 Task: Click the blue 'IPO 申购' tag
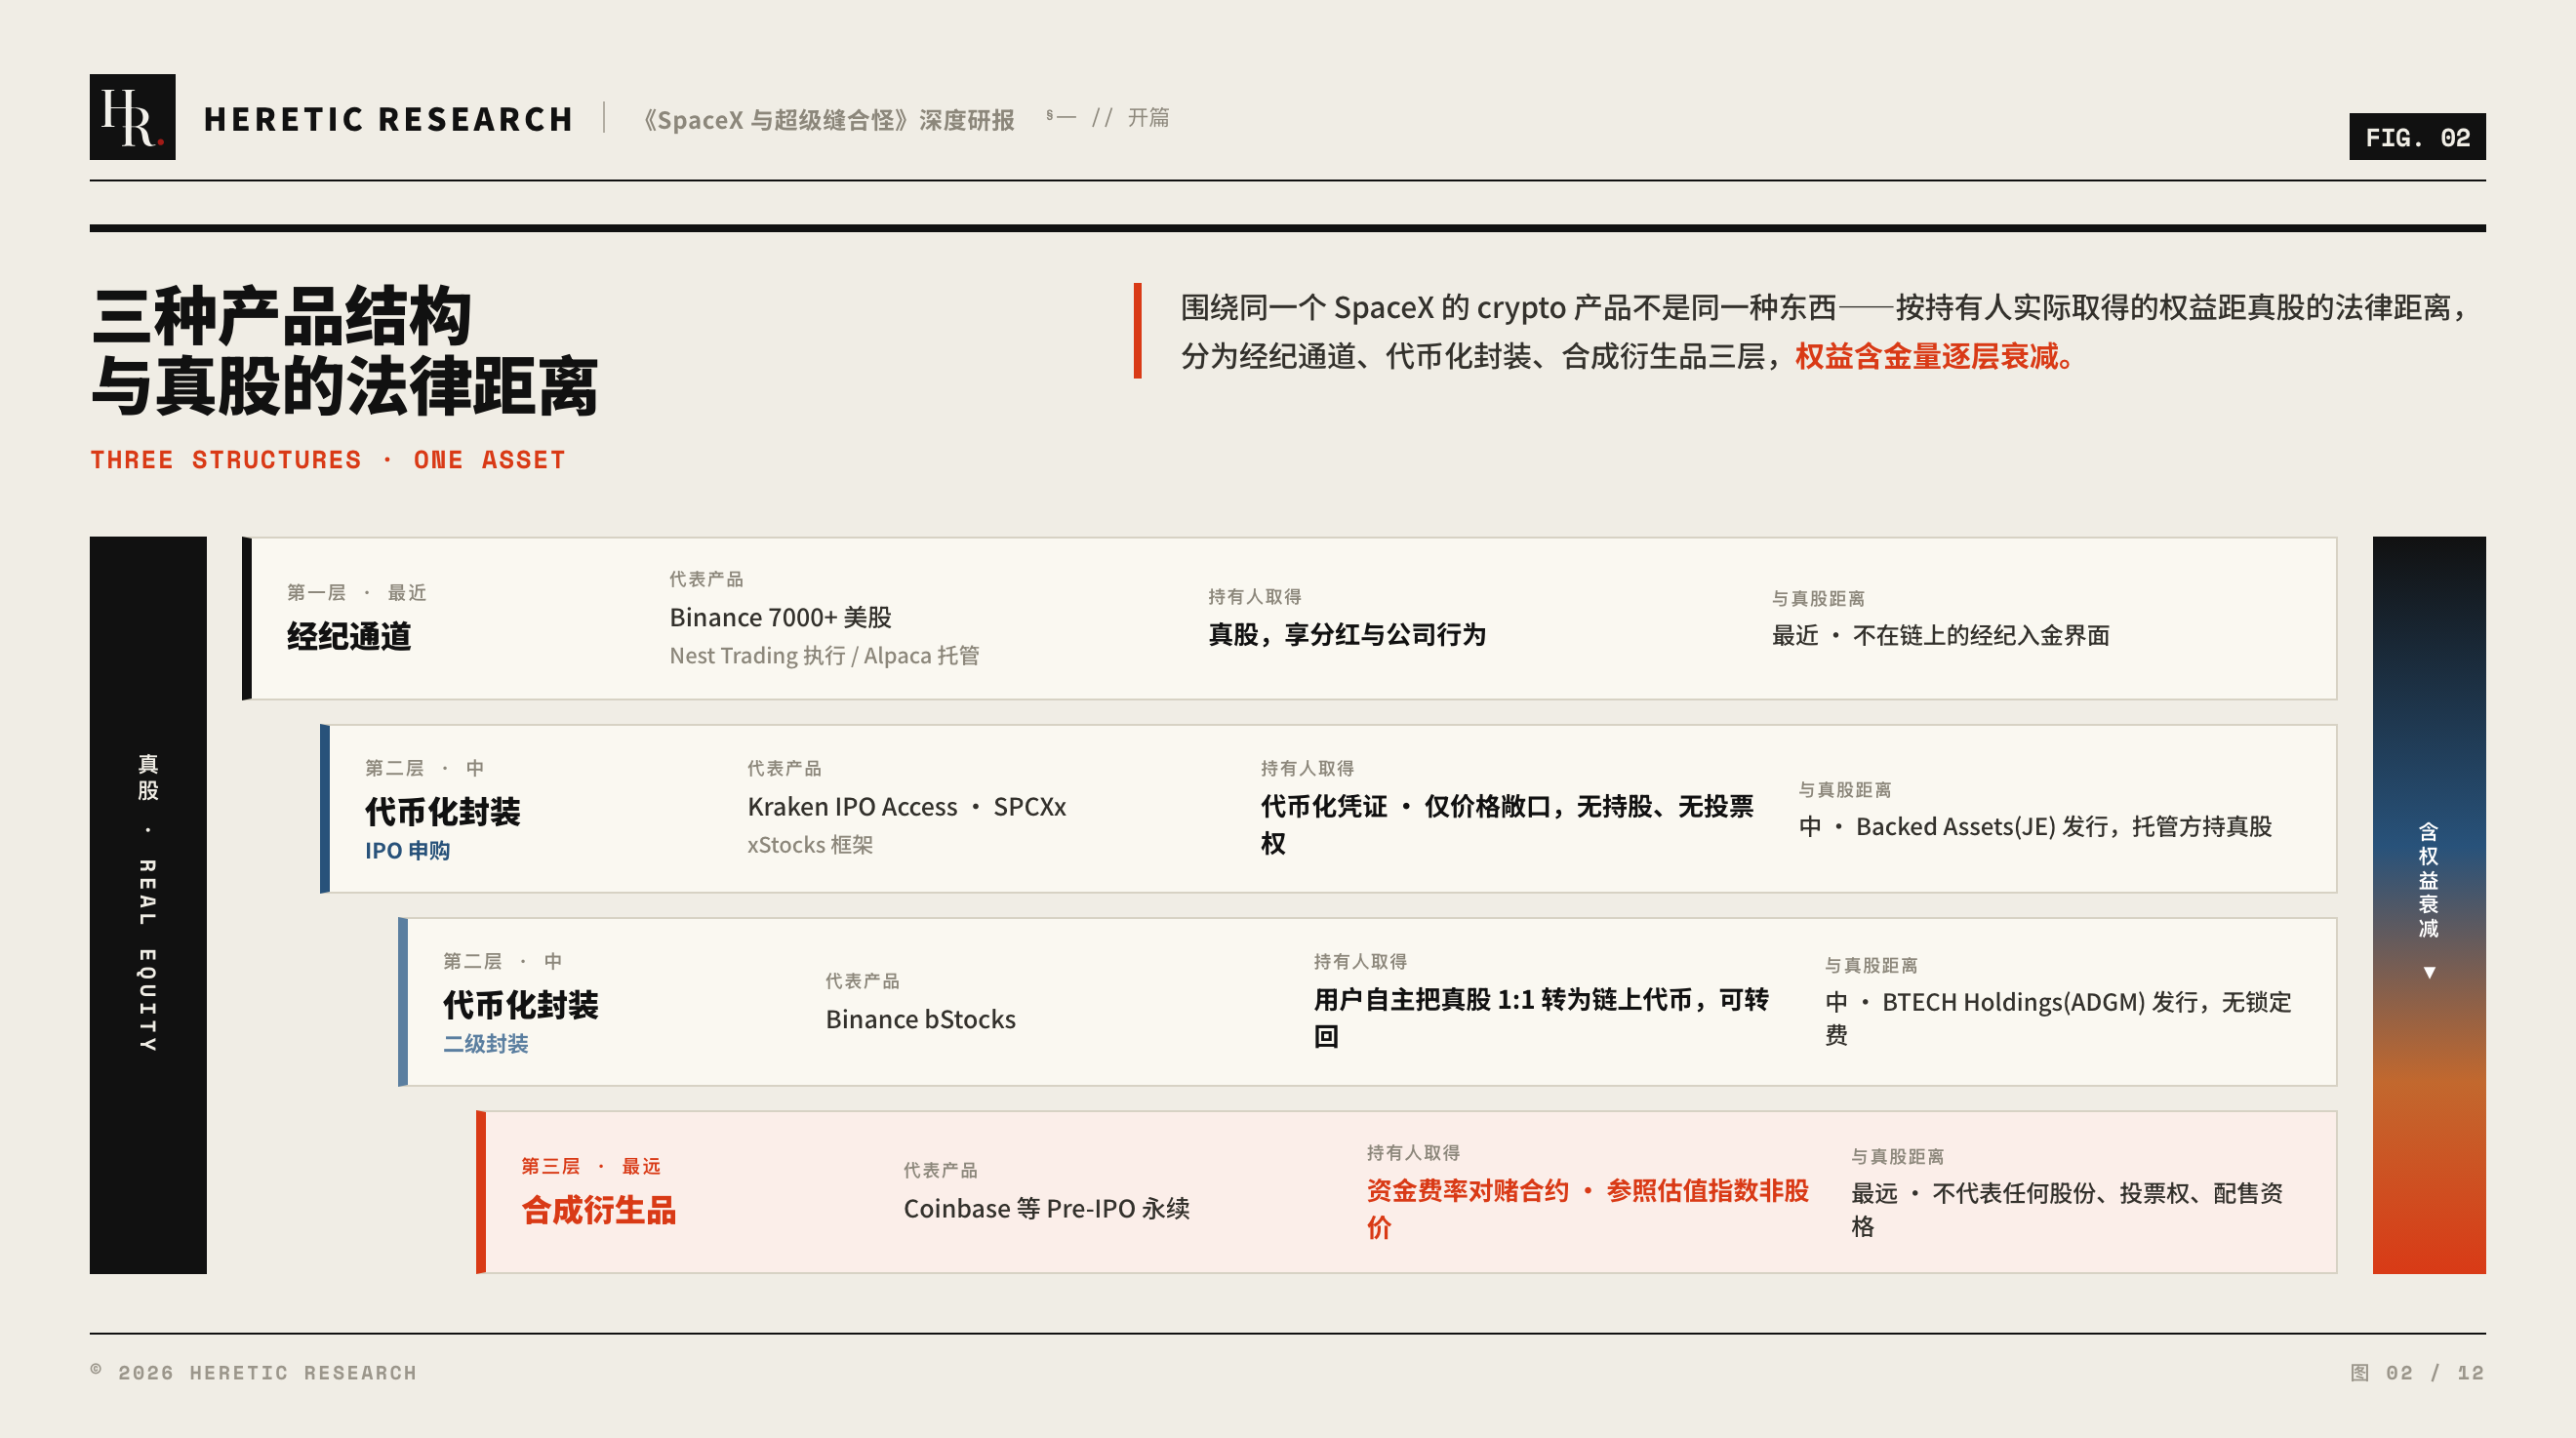point(407,851)
